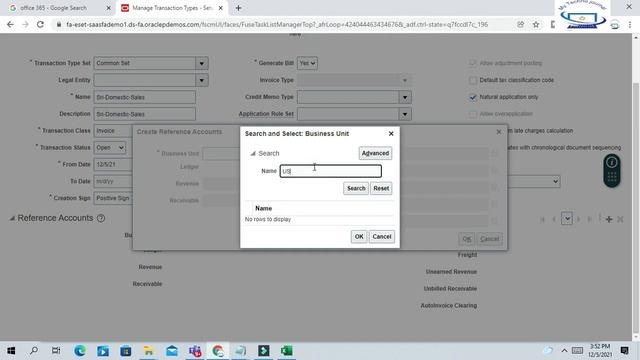Screen dimensions: 640x360
Task: Open the reference accounts page selector dropdown
Action: pos(567,219)
